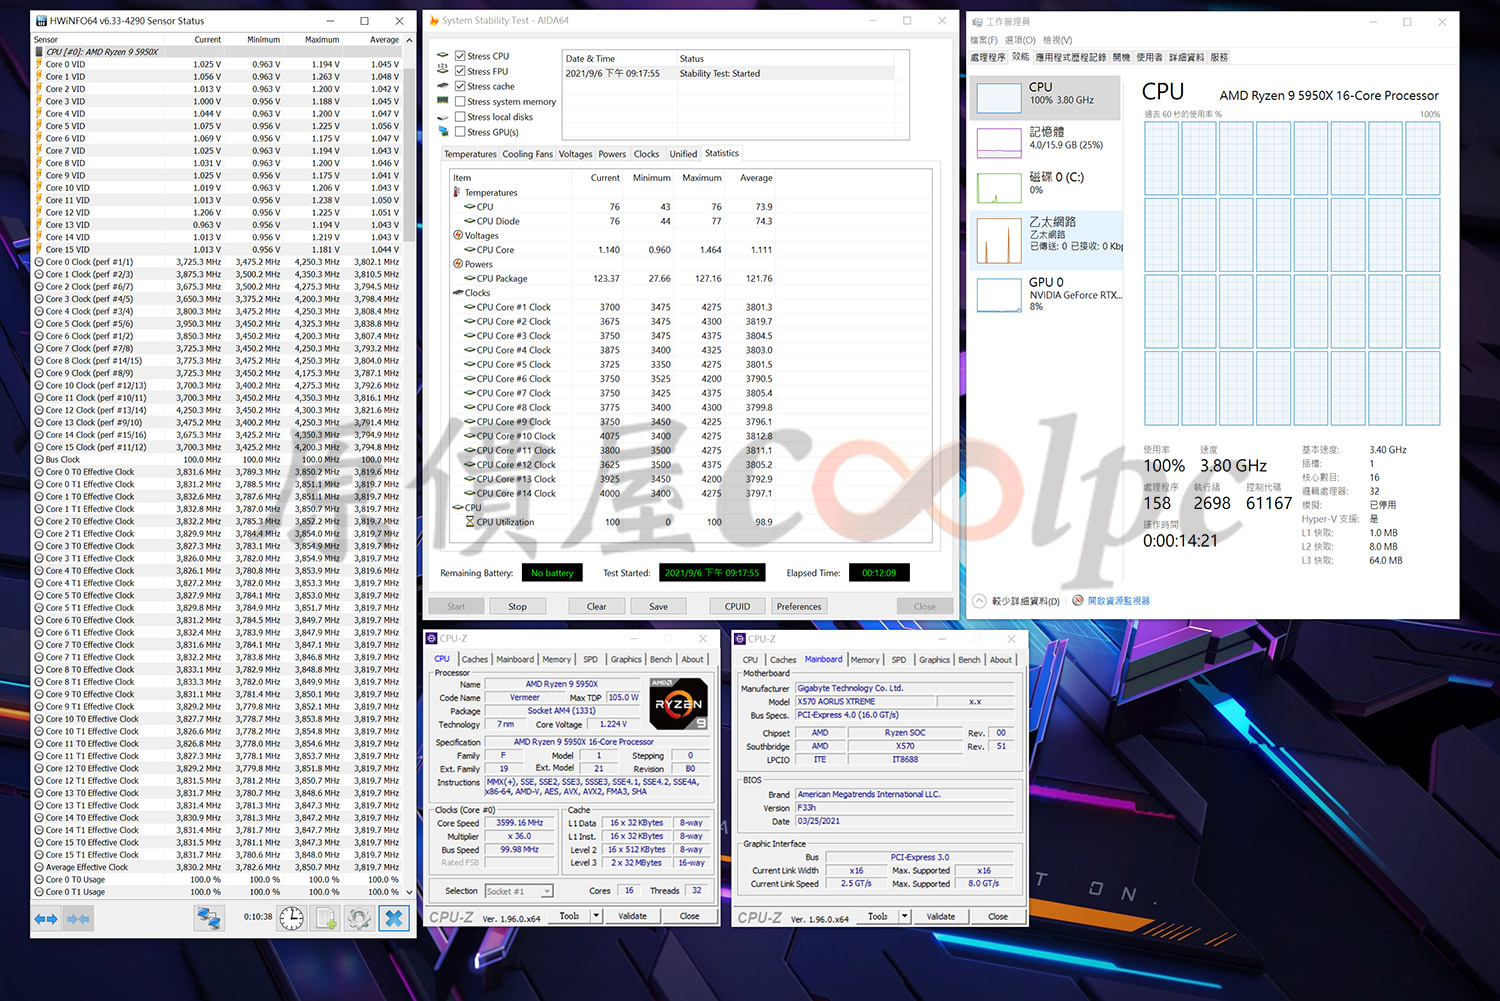The width and height of the screenshot is (1500, 1001).
Task: Click Task Manager memory usage graph thumbnail
Action: point(999,142)
